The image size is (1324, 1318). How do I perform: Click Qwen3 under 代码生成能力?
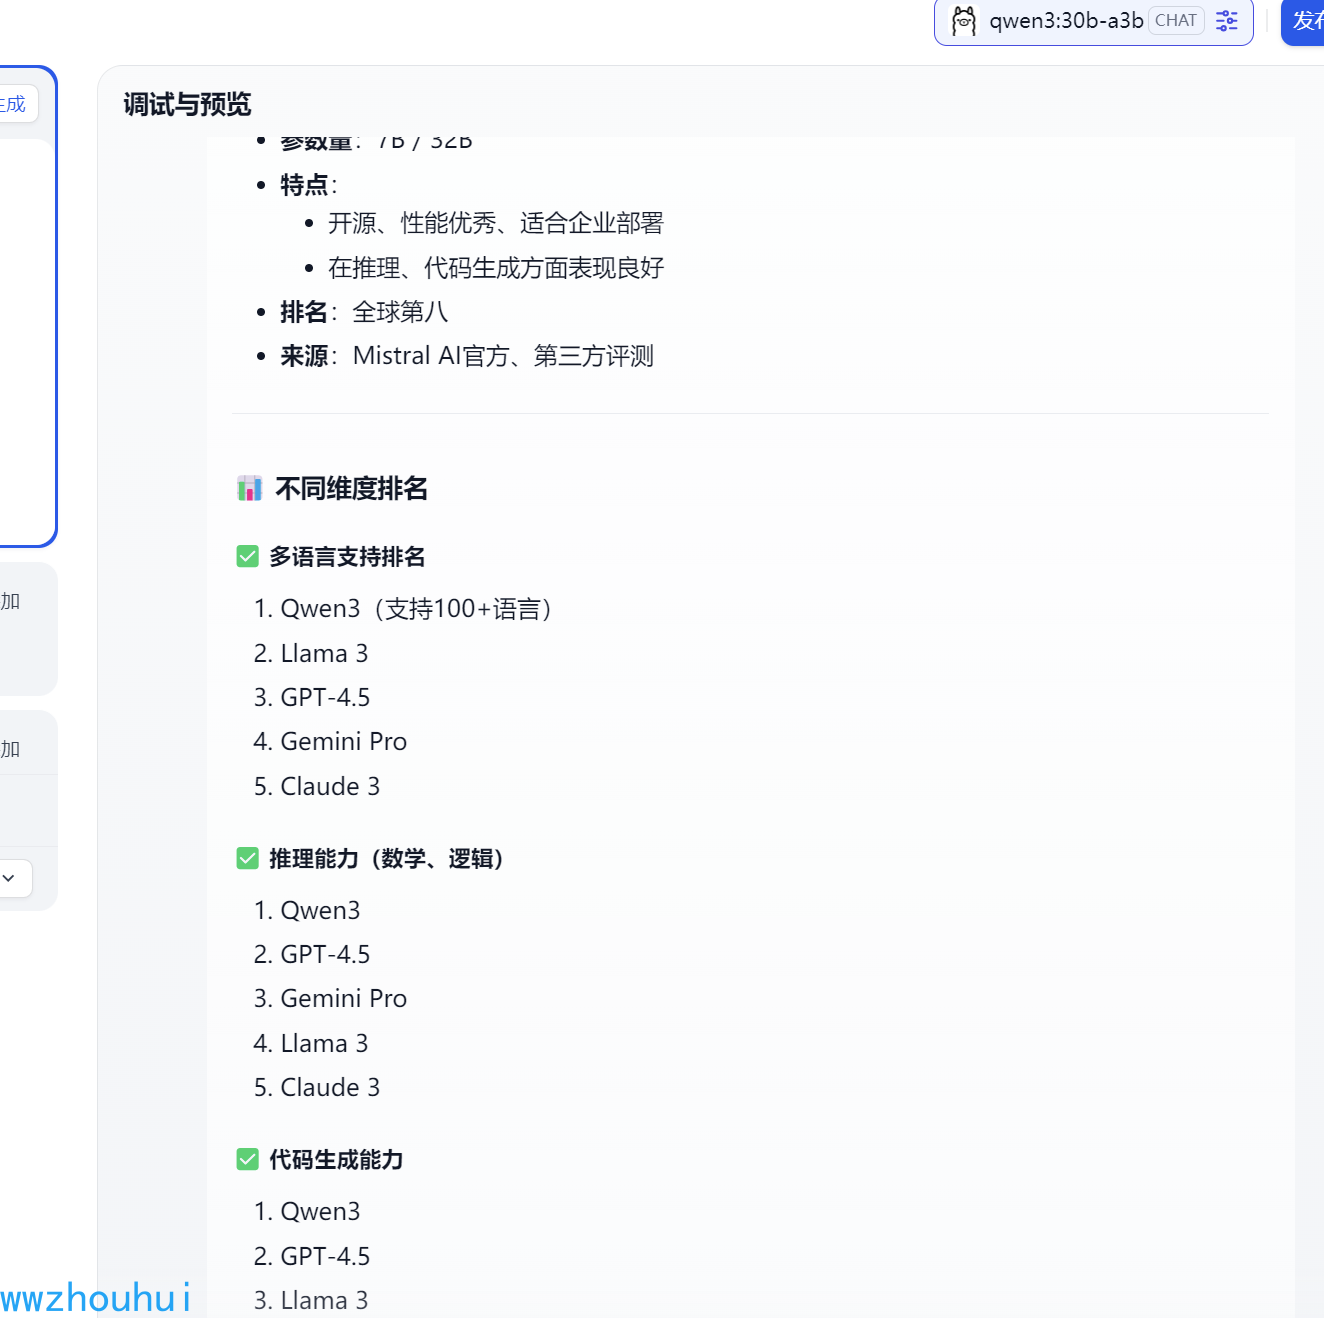[320, 1211]
